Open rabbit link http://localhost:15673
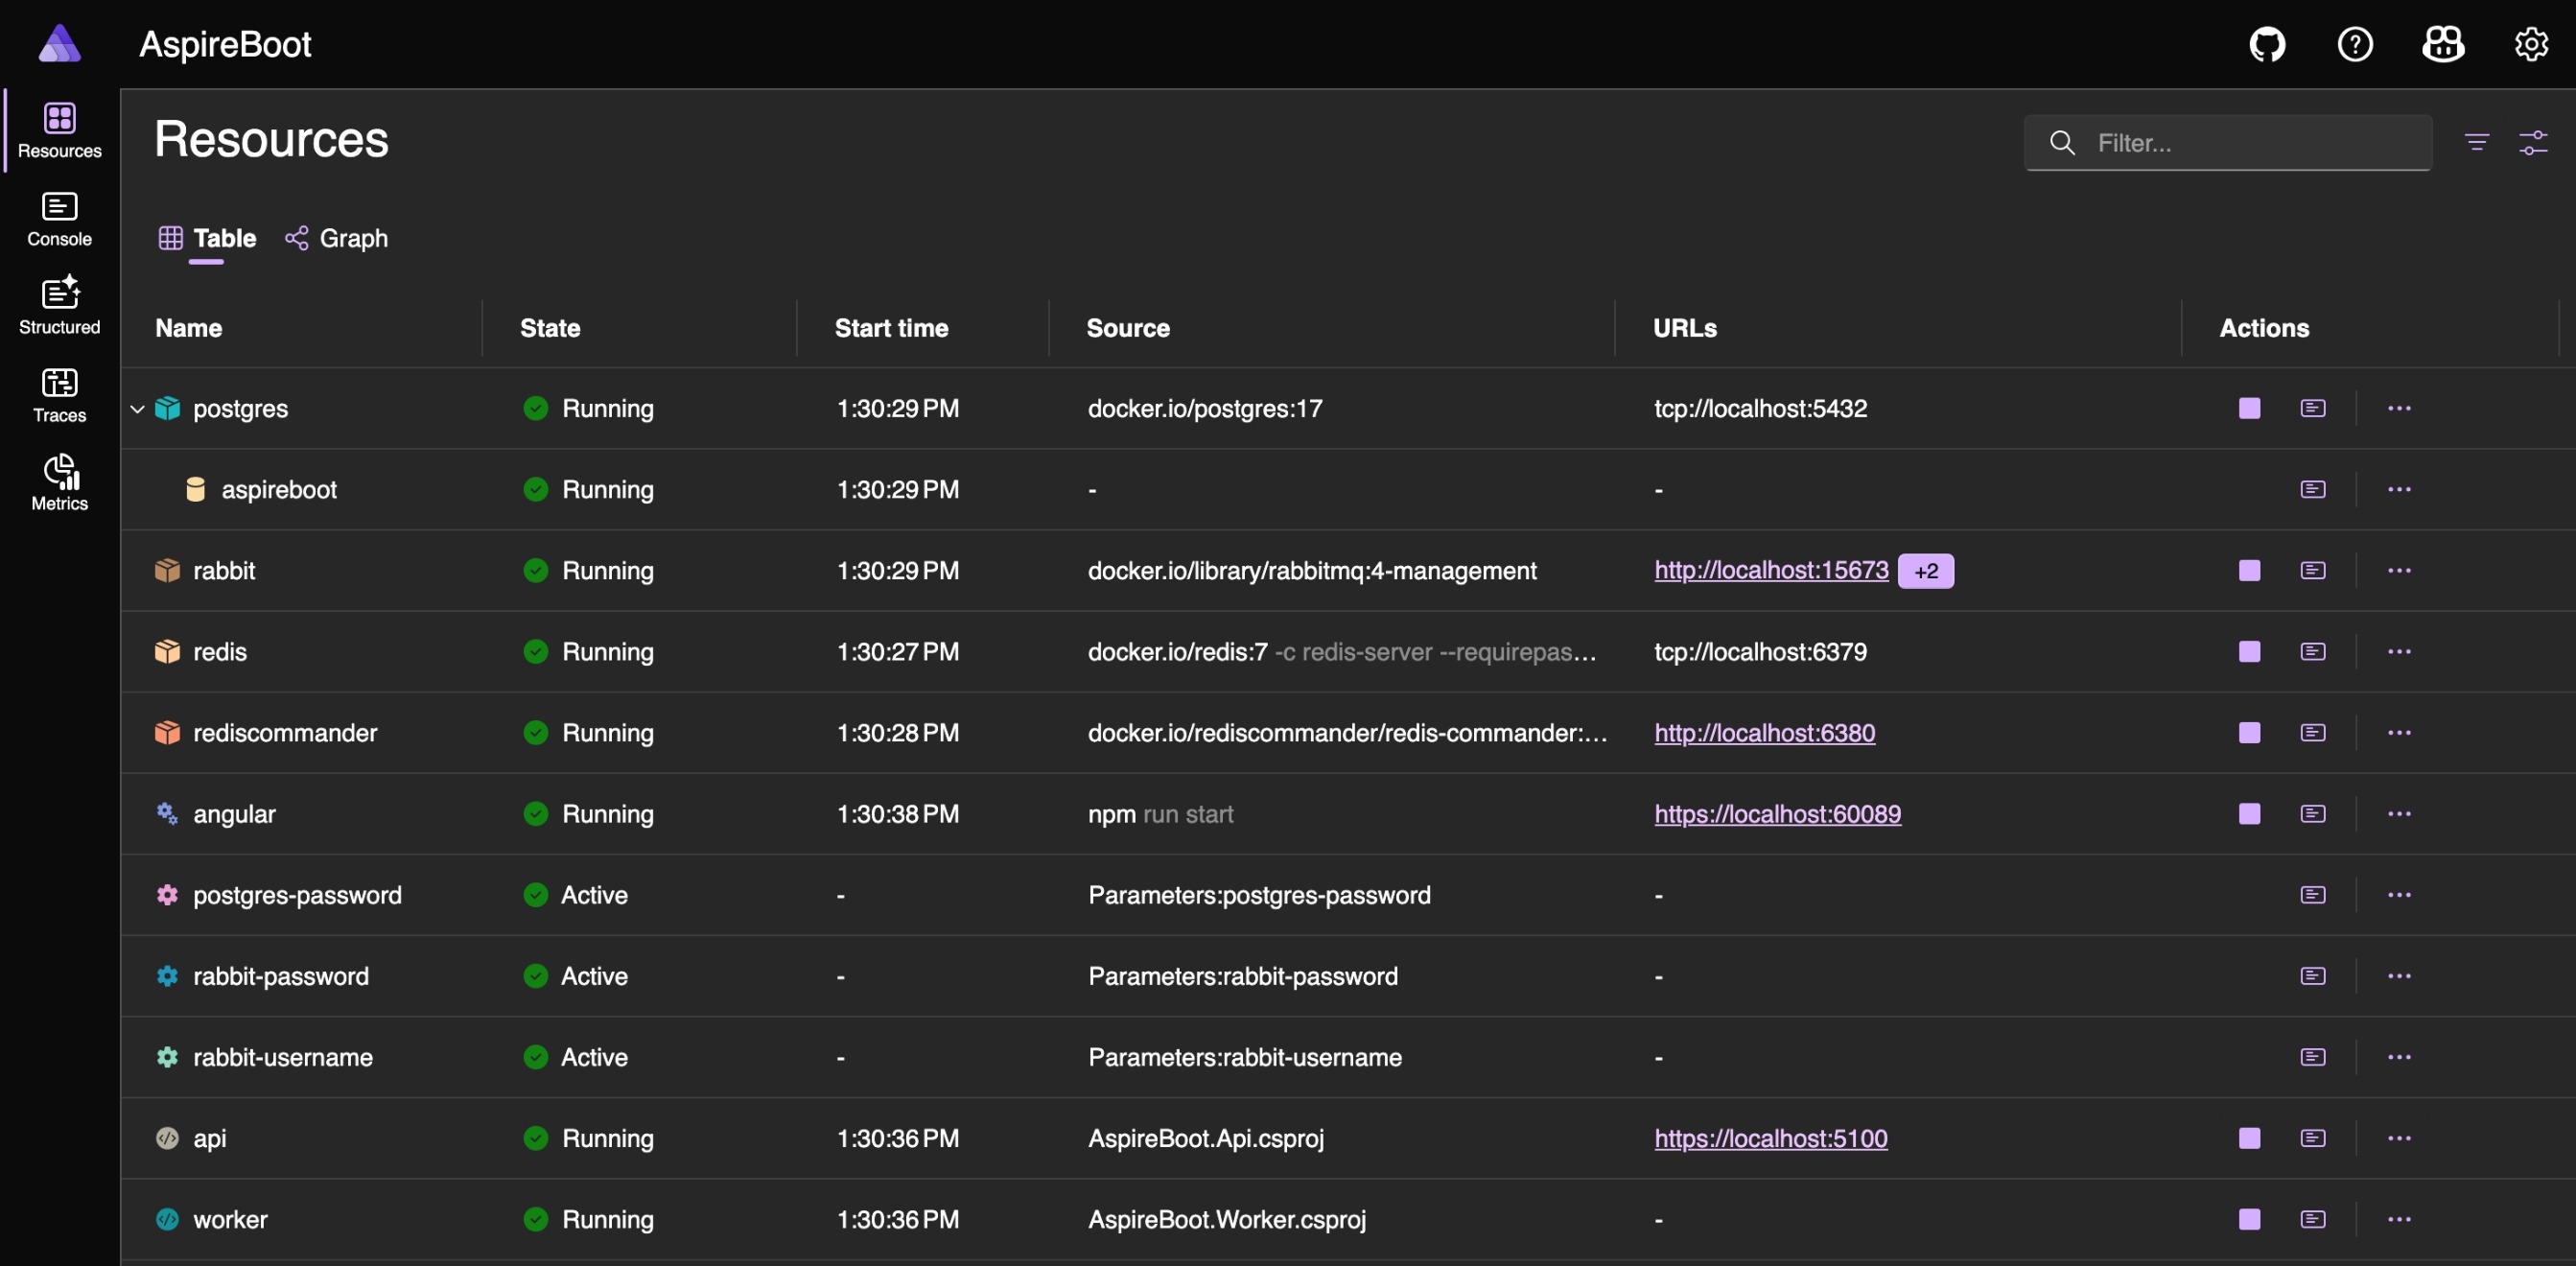Image resolution: width=2576 pixels, height=1266 pixels. (1771, 570)
